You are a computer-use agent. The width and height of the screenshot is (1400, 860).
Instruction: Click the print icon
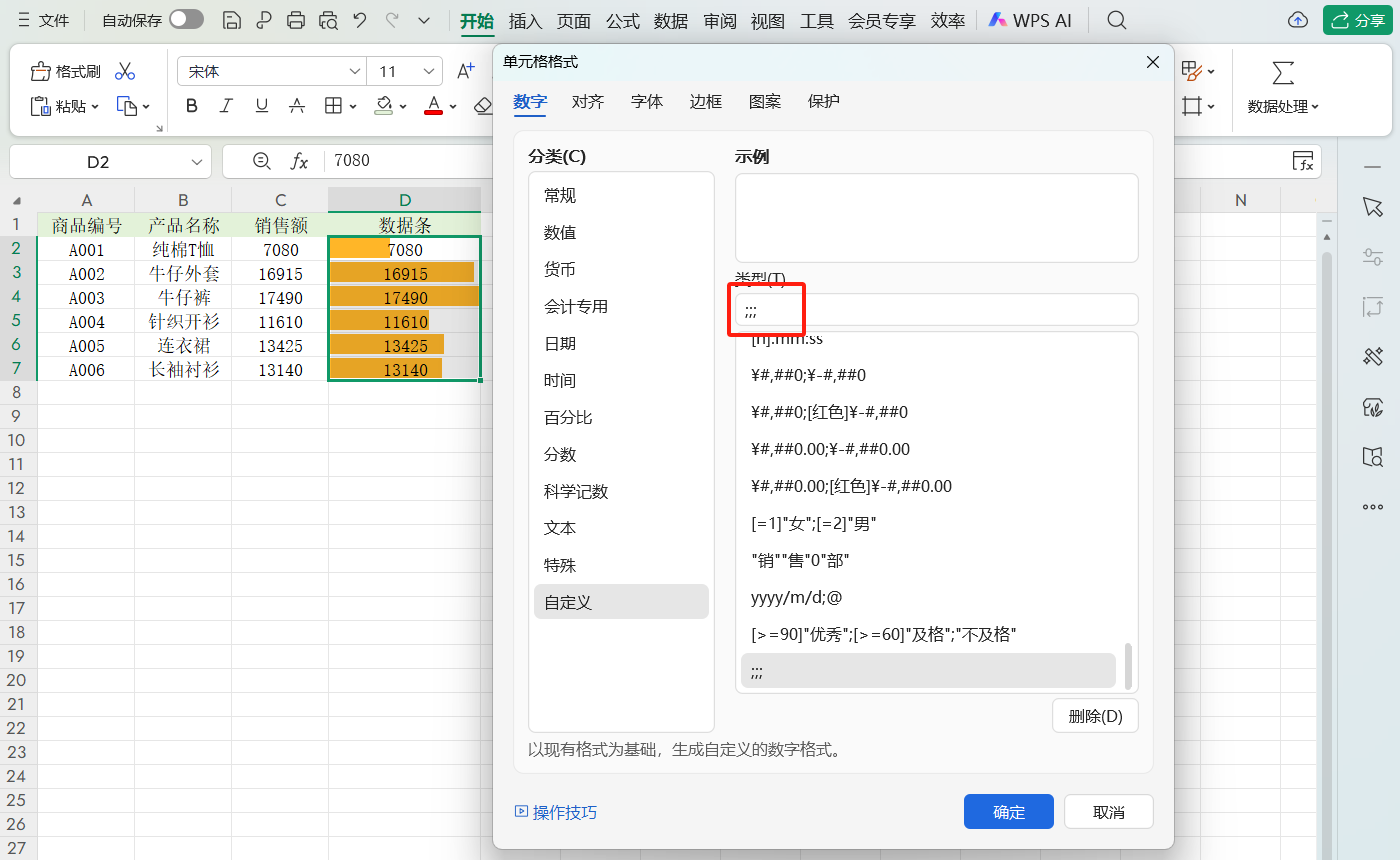pos(294,19)
